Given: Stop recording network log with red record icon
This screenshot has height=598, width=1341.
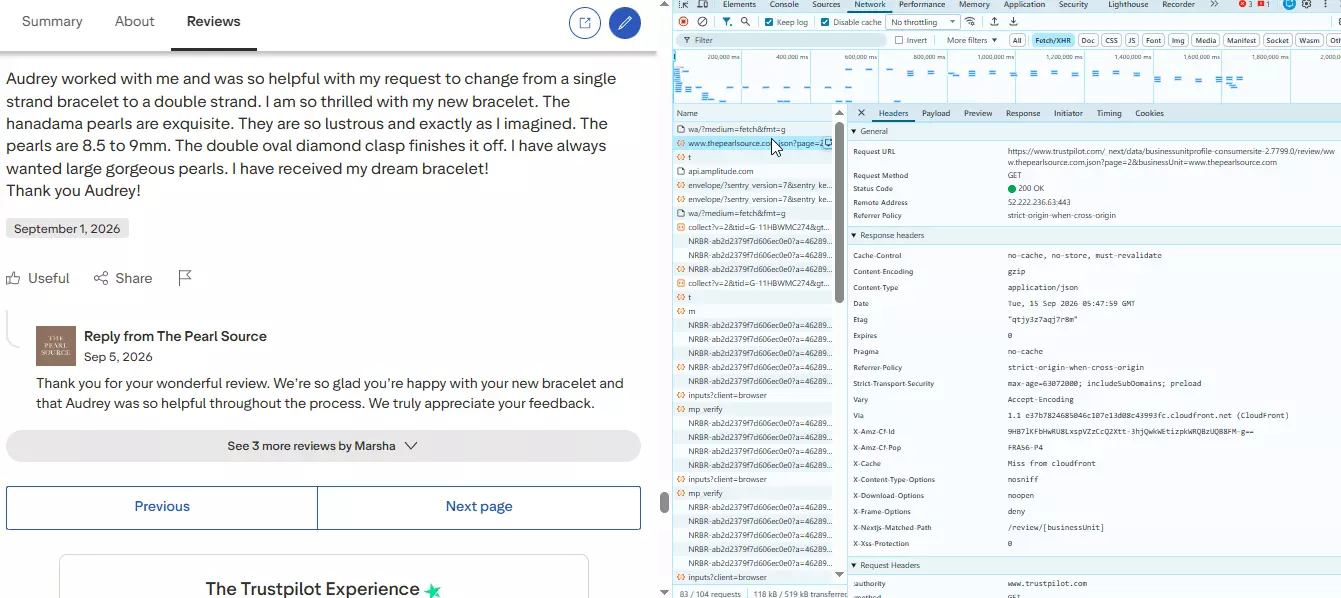Looking at the screenshot, I should point(684,22).
